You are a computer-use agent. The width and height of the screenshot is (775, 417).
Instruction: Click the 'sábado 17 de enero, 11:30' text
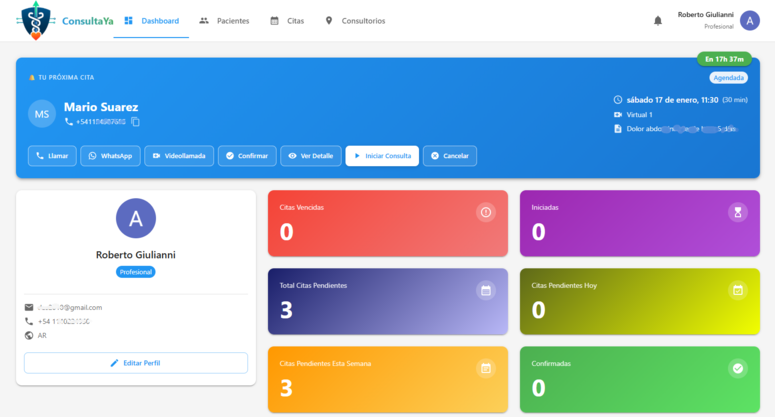coord(672,100)
